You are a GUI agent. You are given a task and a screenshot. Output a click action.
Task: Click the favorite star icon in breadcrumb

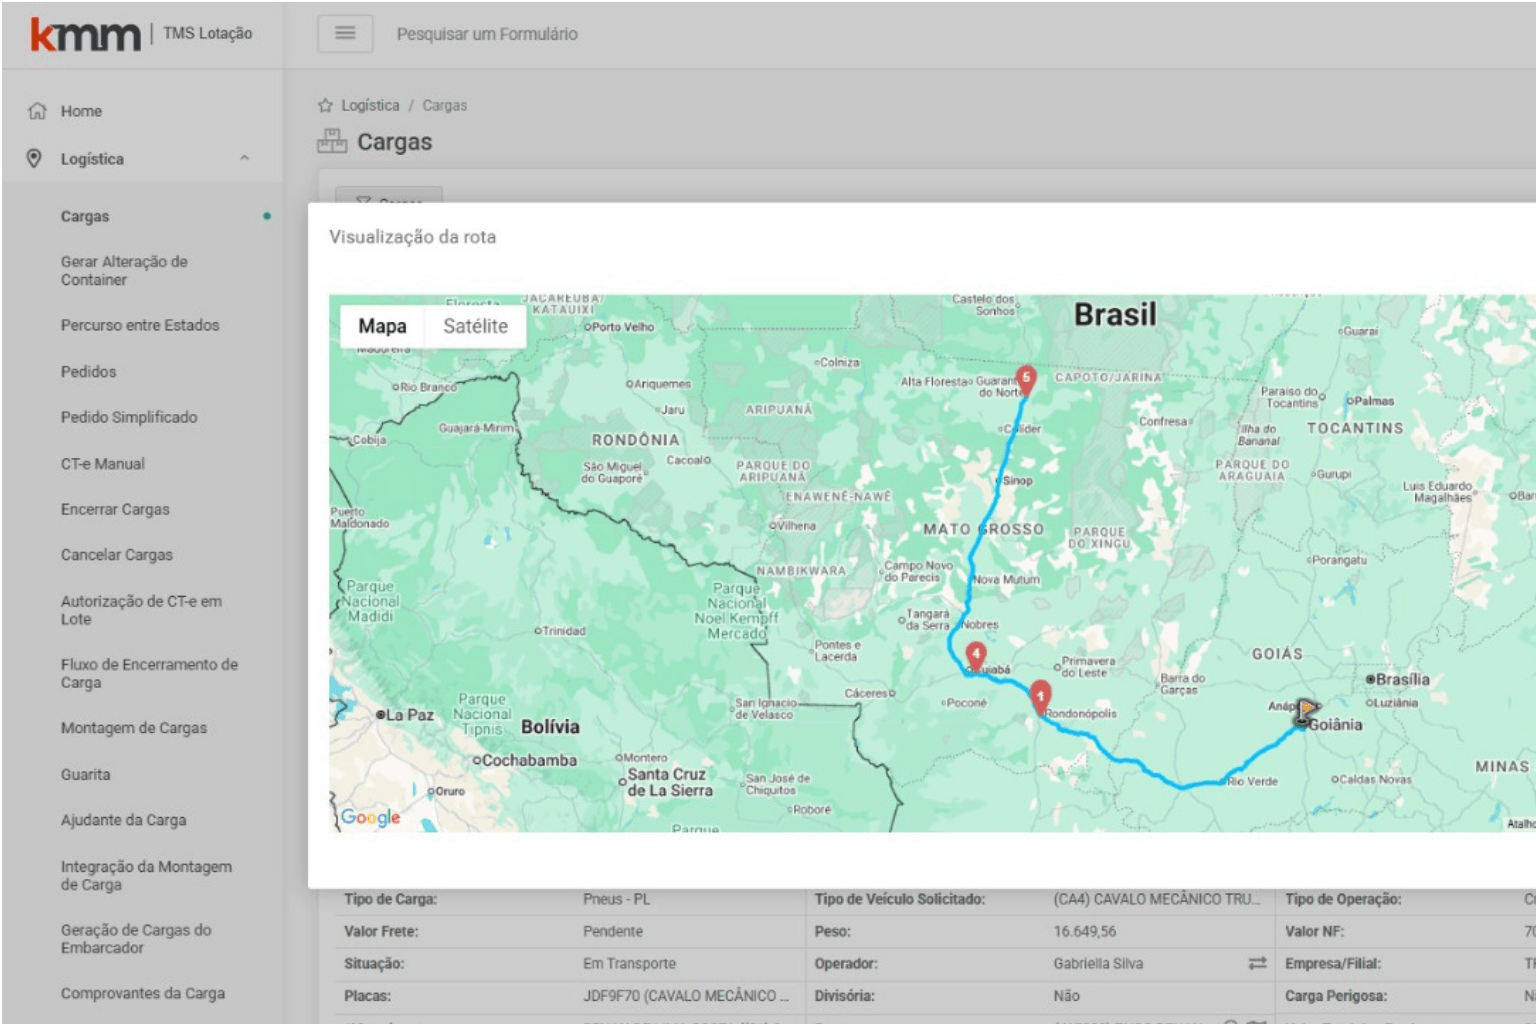[325, 105]
